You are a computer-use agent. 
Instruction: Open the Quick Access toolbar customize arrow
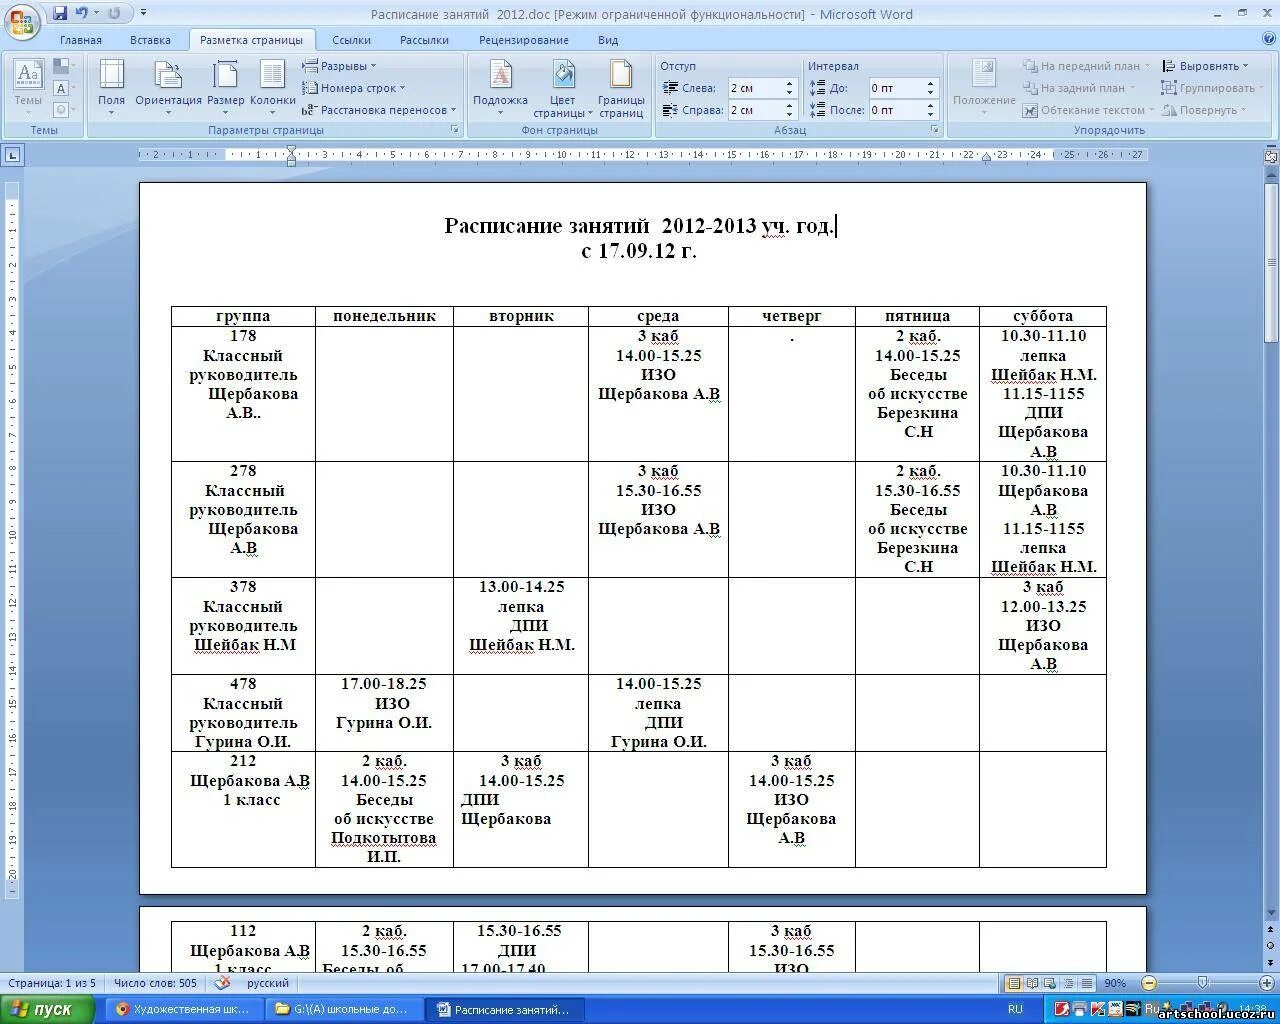[x=143, y=13]
